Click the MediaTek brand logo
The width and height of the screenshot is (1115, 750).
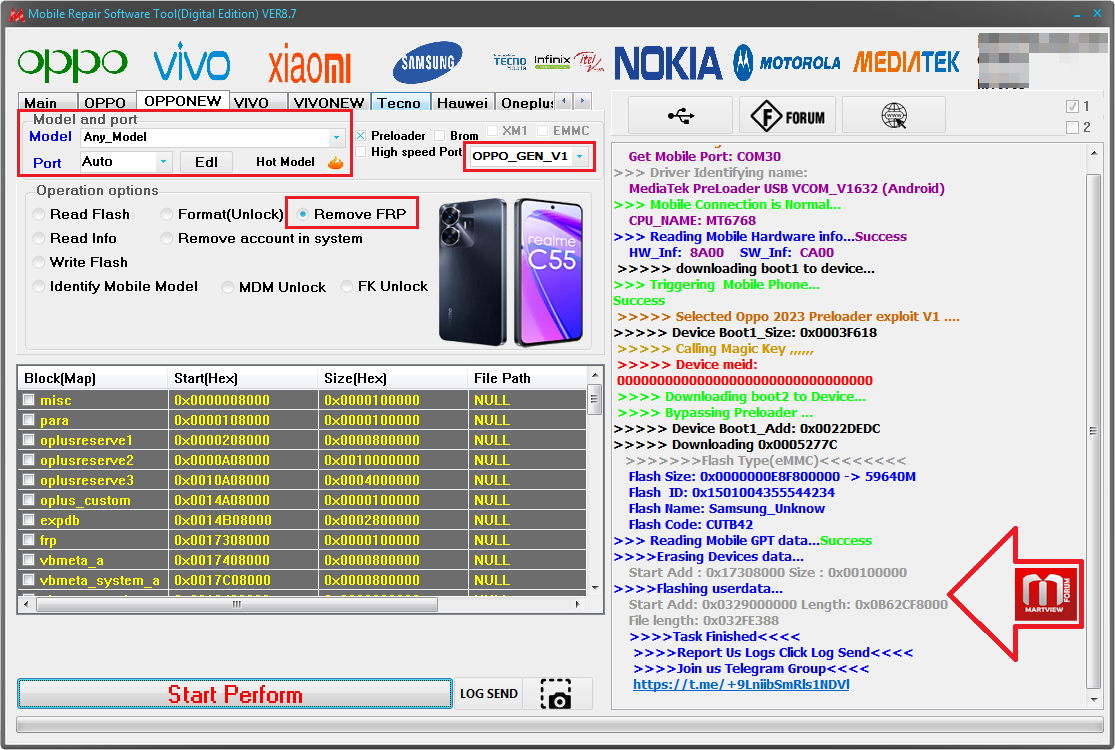click(x=906, y=63)
